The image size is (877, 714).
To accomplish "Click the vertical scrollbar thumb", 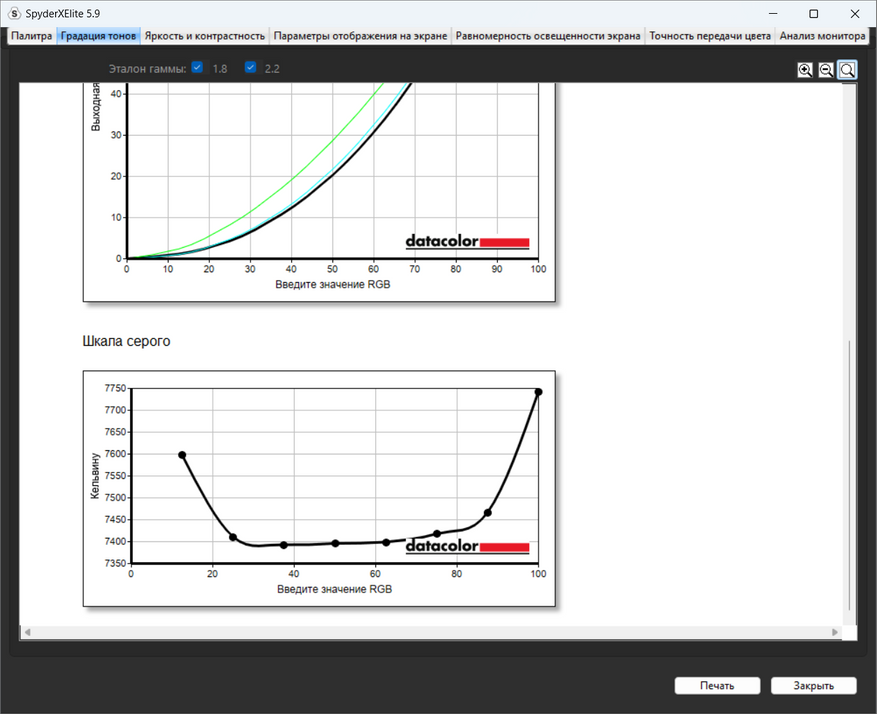I will point(849,475).
